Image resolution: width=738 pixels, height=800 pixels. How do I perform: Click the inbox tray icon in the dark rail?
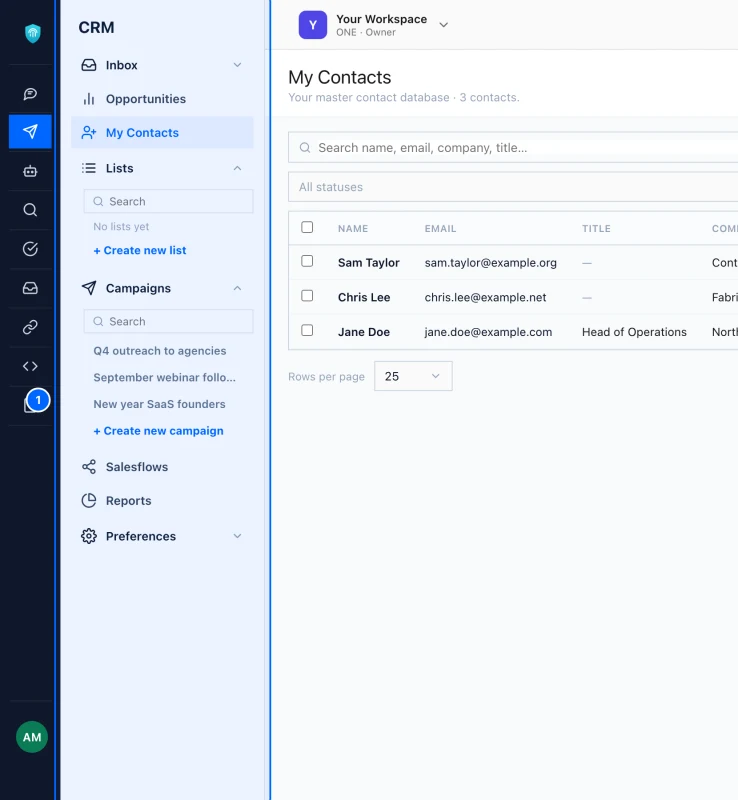[30, 288]
